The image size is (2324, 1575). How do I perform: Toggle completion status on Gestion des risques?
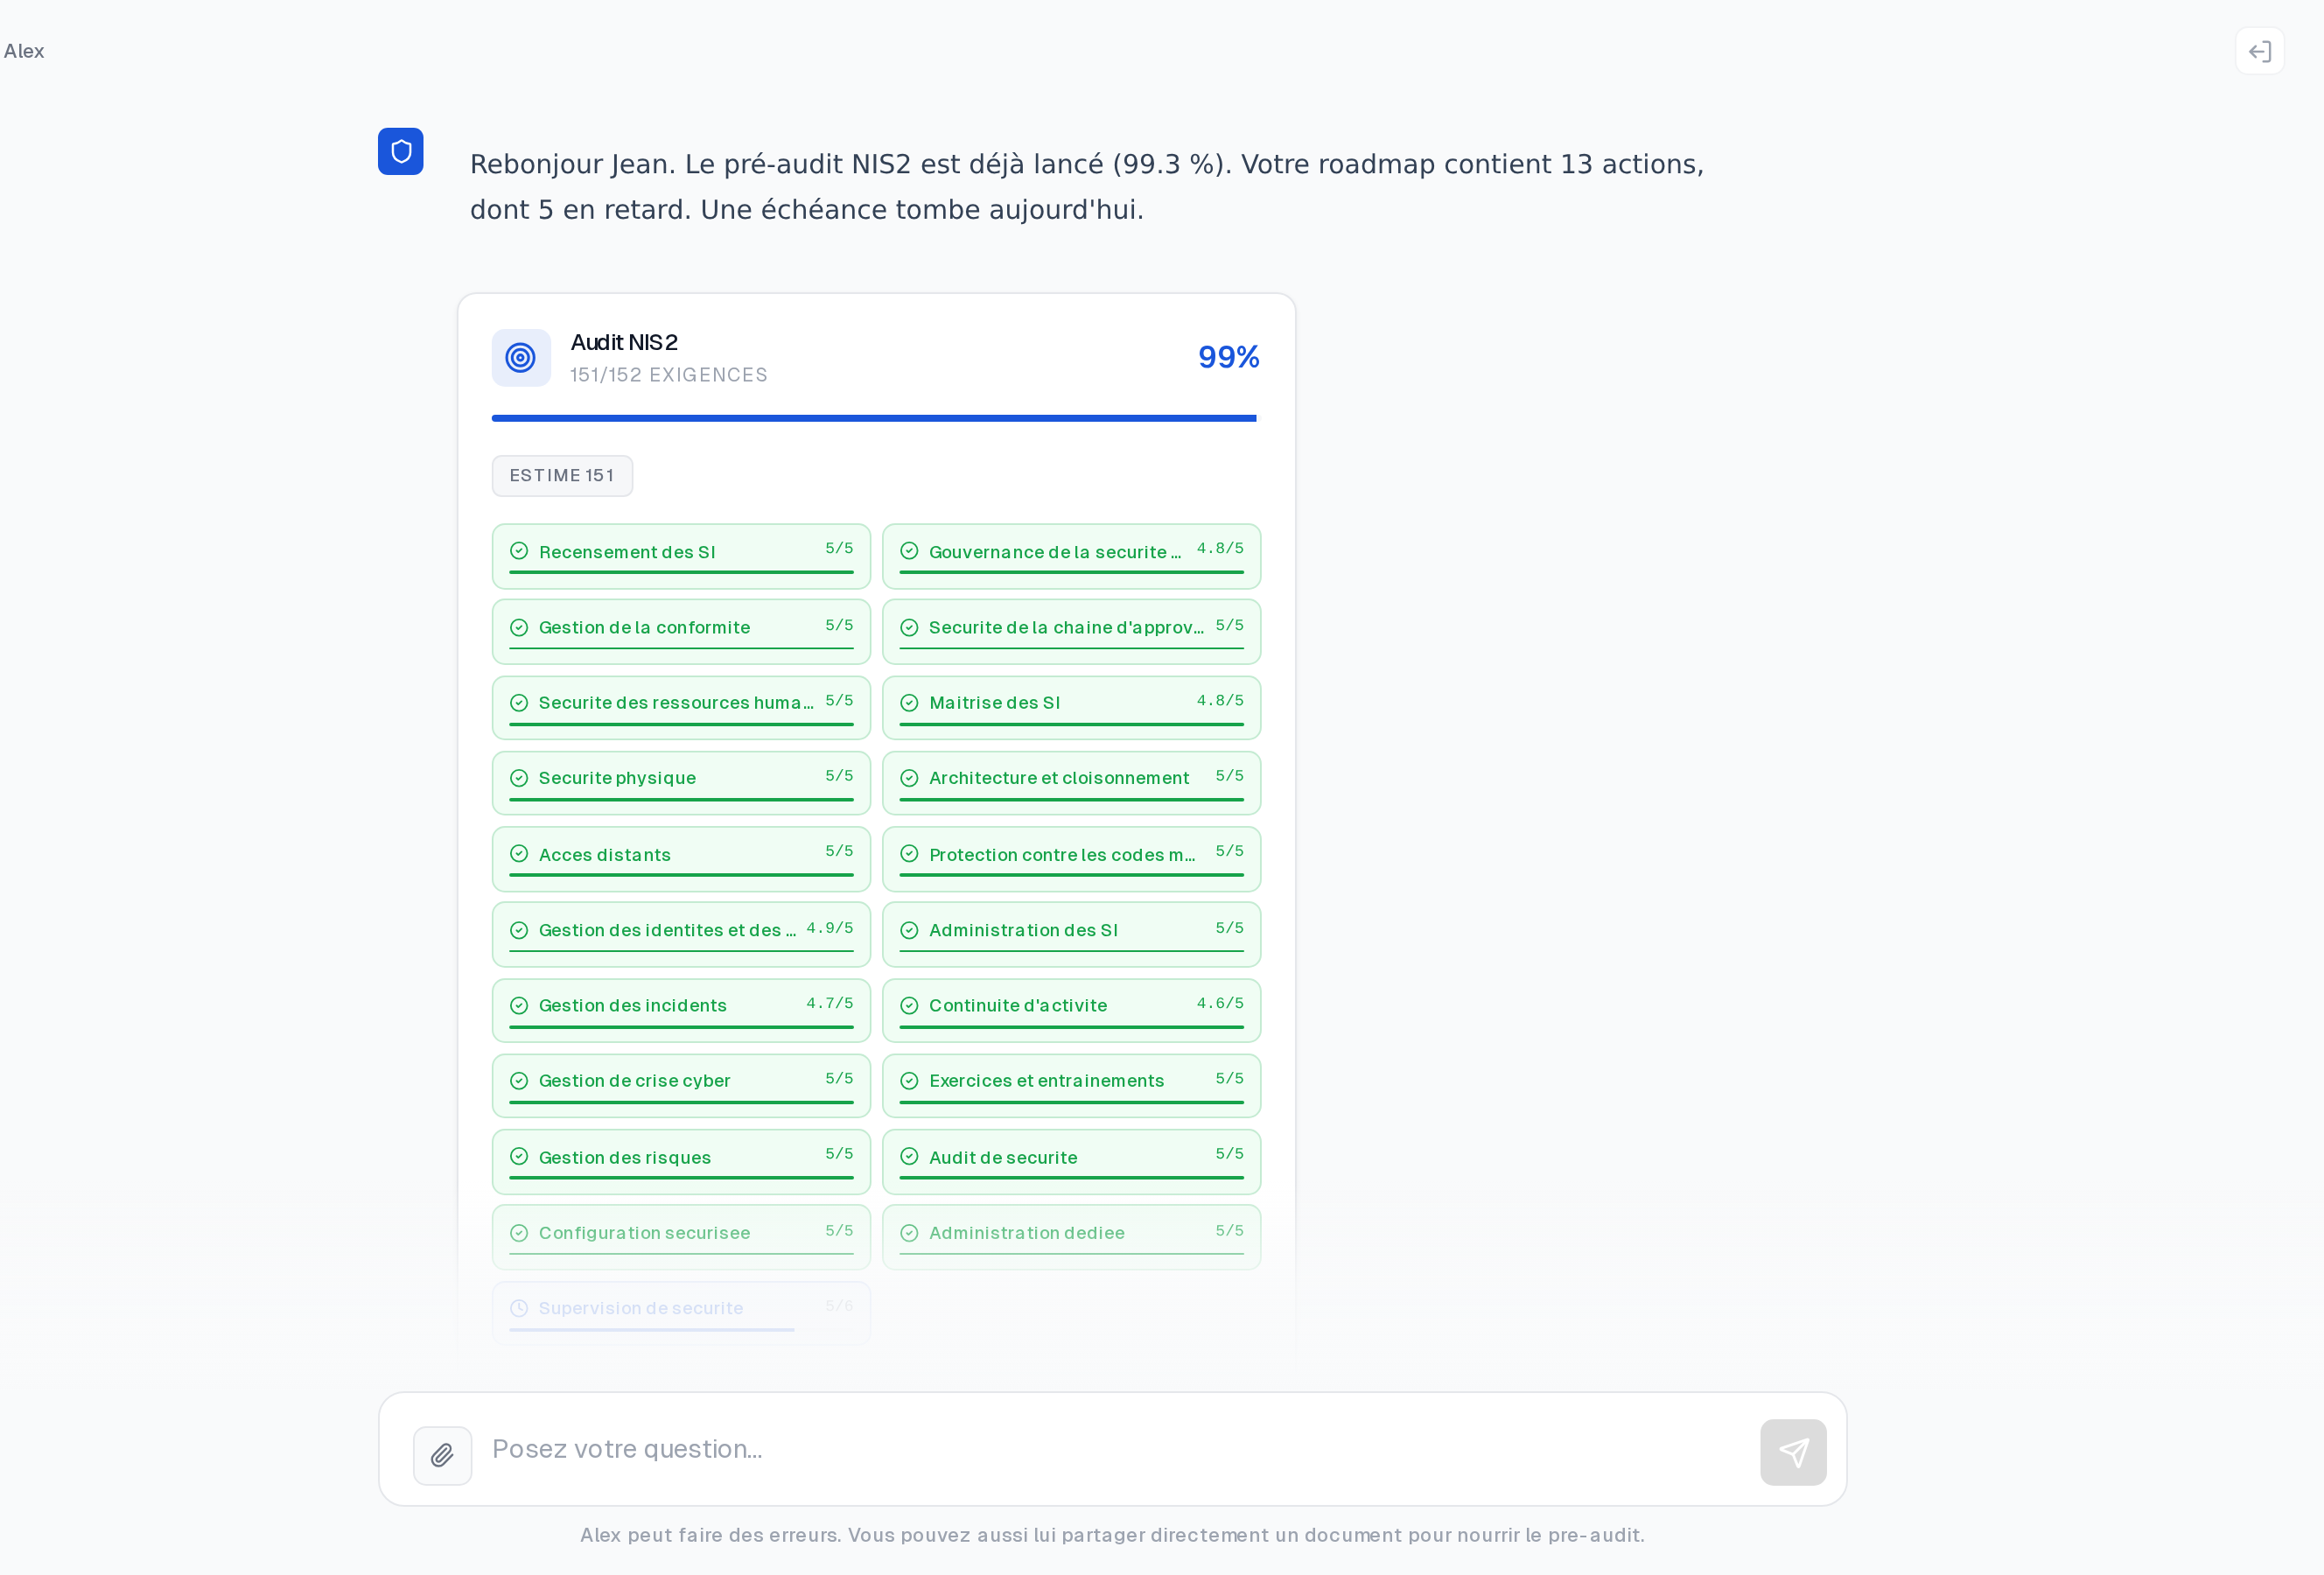pyautogui.click(x=680, y=1160)
